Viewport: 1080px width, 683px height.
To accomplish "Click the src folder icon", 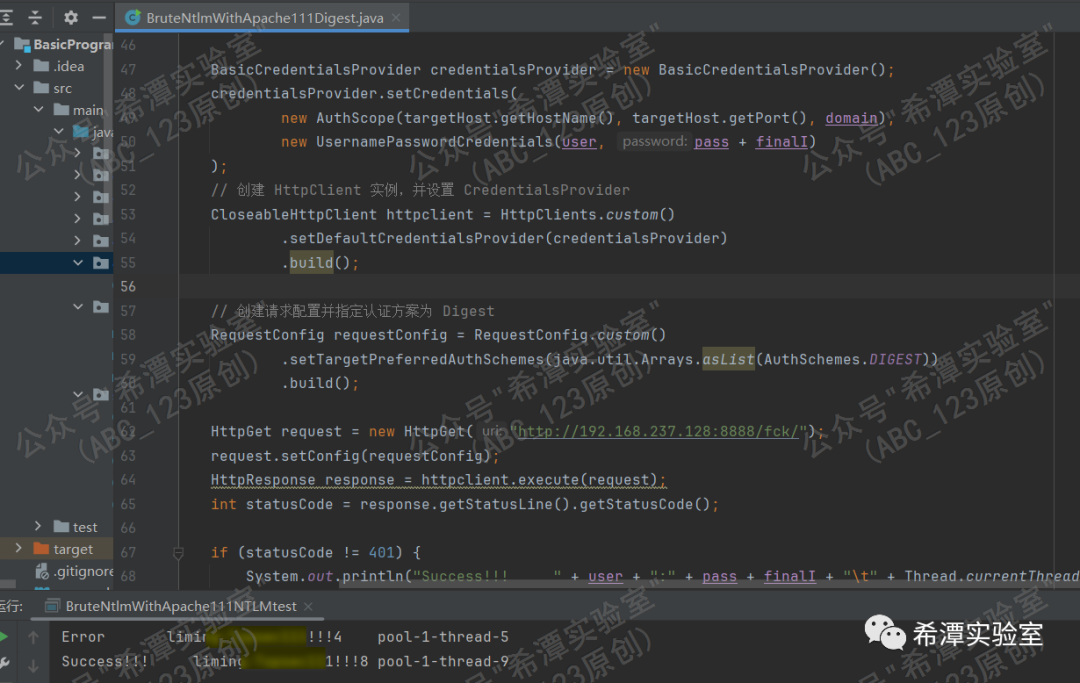I will coord(41,88).
